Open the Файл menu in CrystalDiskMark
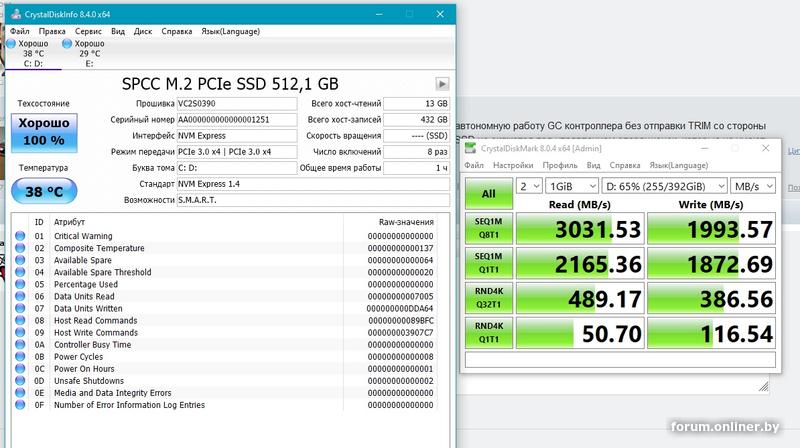Viewport: 800px width, 448px height. pos(474,165)
